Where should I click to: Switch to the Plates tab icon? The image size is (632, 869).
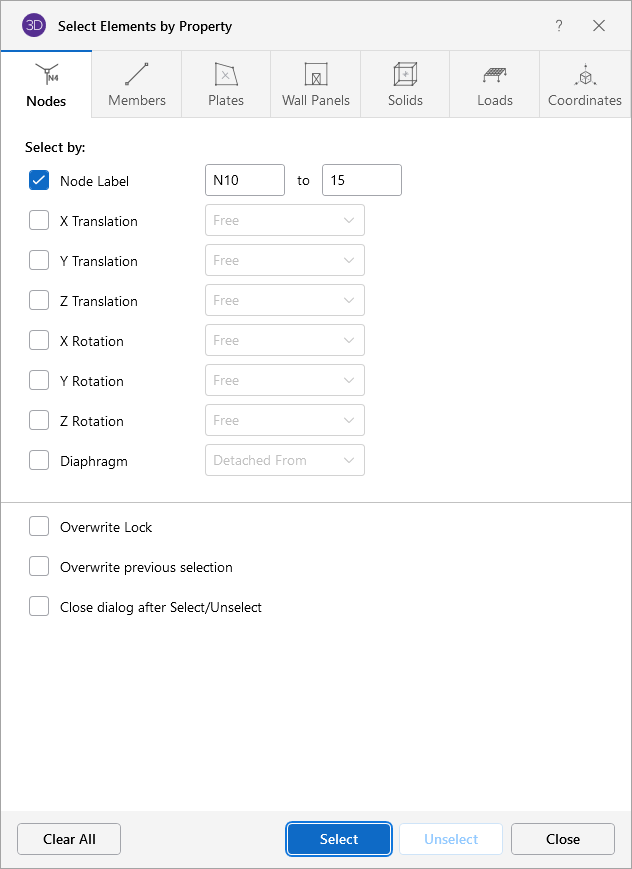pyautogui.click(x=226, y=75)
